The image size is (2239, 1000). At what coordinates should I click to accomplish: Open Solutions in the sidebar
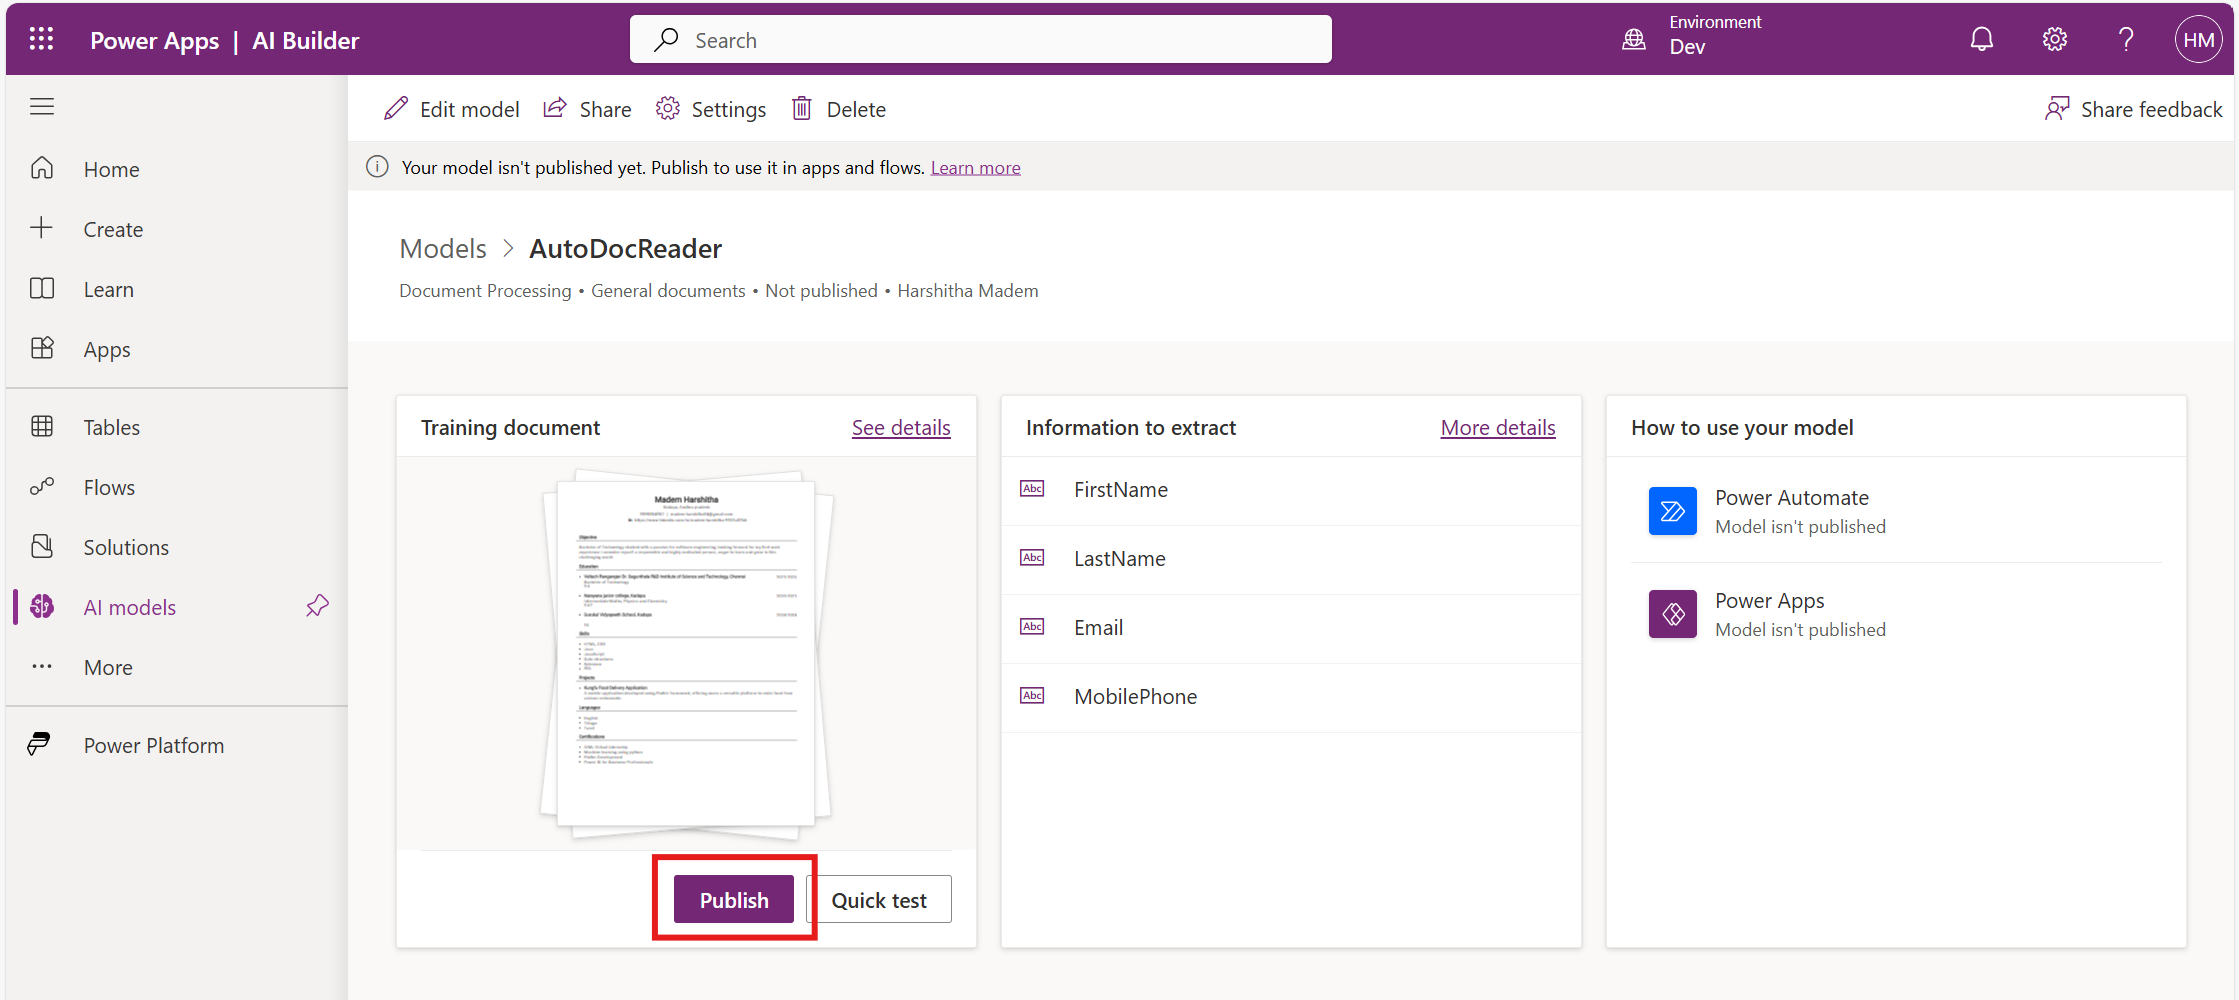click(126, 547)
